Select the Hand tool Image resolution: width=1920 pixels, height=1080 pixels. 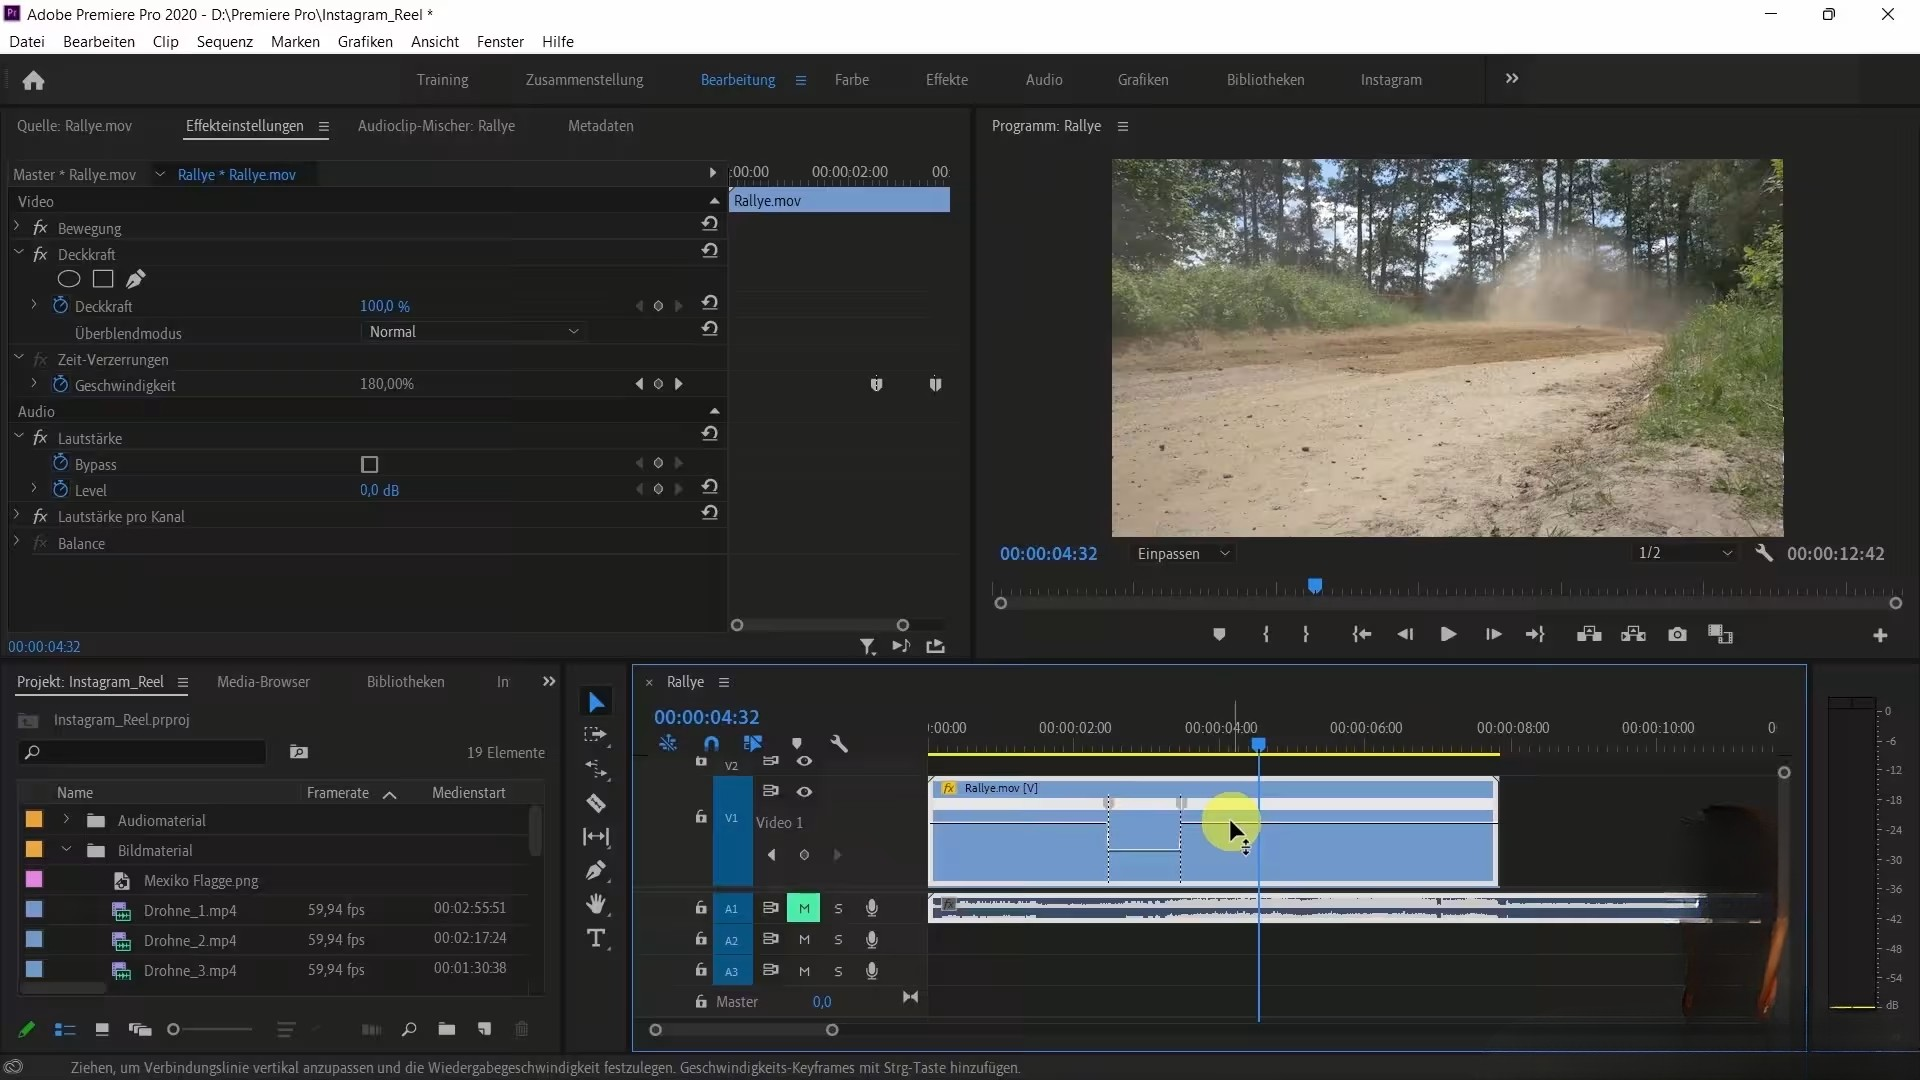click(596, 904)
